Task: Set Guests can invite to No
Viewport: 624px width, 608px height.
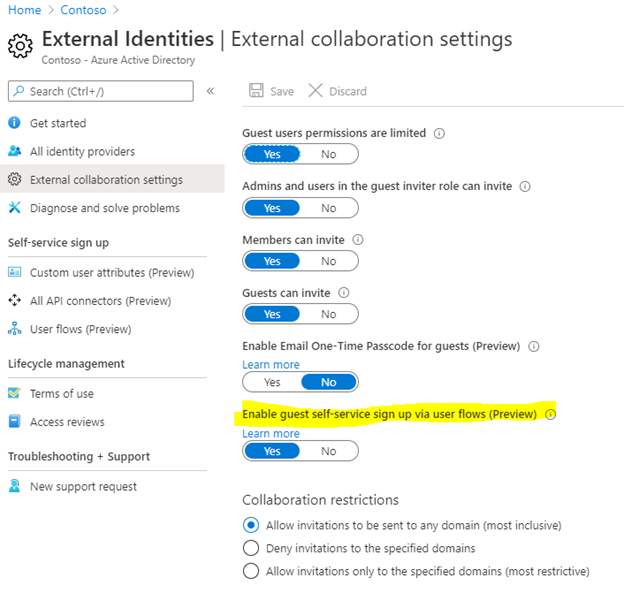Action: 329,314
